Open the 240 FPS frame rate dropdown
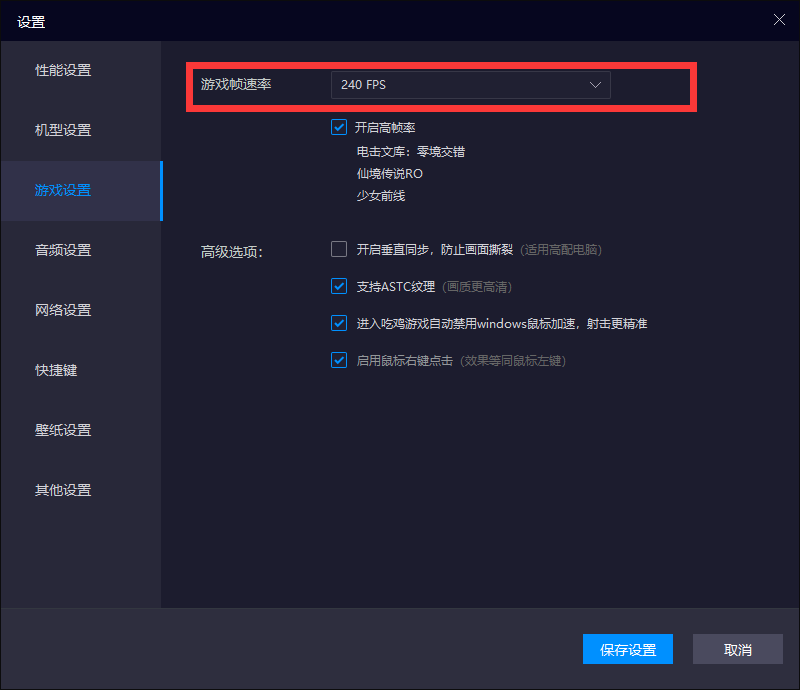Image resolution: width=800 pixels, height=690 pixels. click(x=470, y=84)
